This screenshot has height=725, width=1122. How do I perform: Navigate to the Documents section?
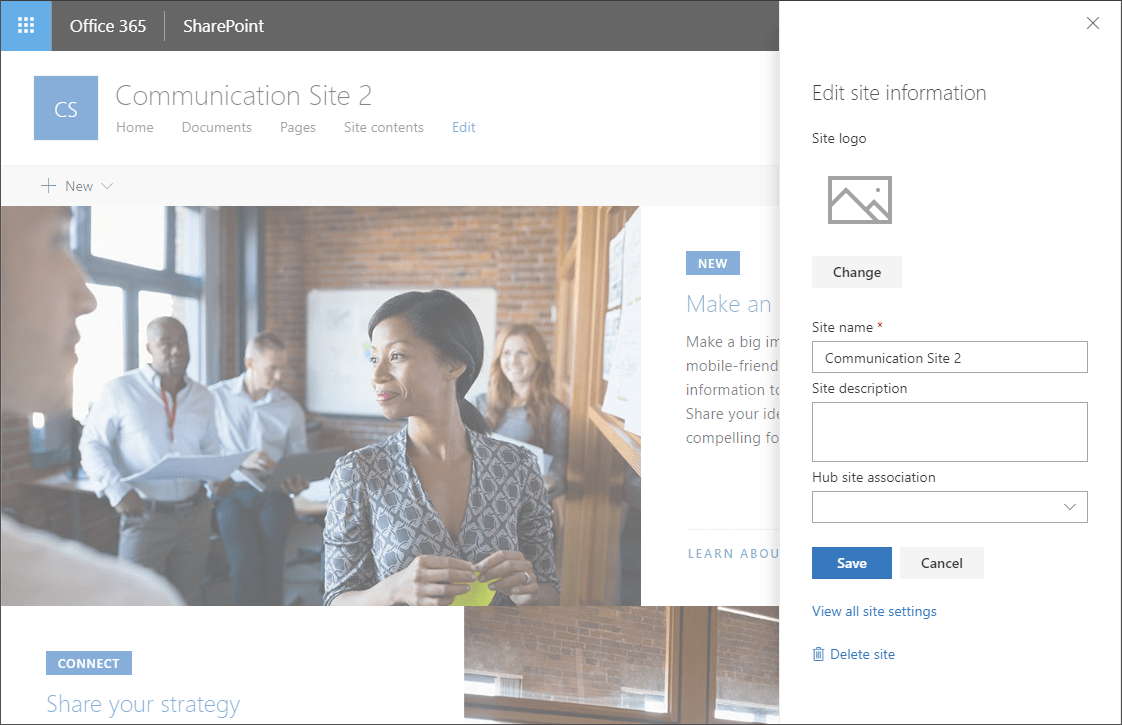[216, 127]
